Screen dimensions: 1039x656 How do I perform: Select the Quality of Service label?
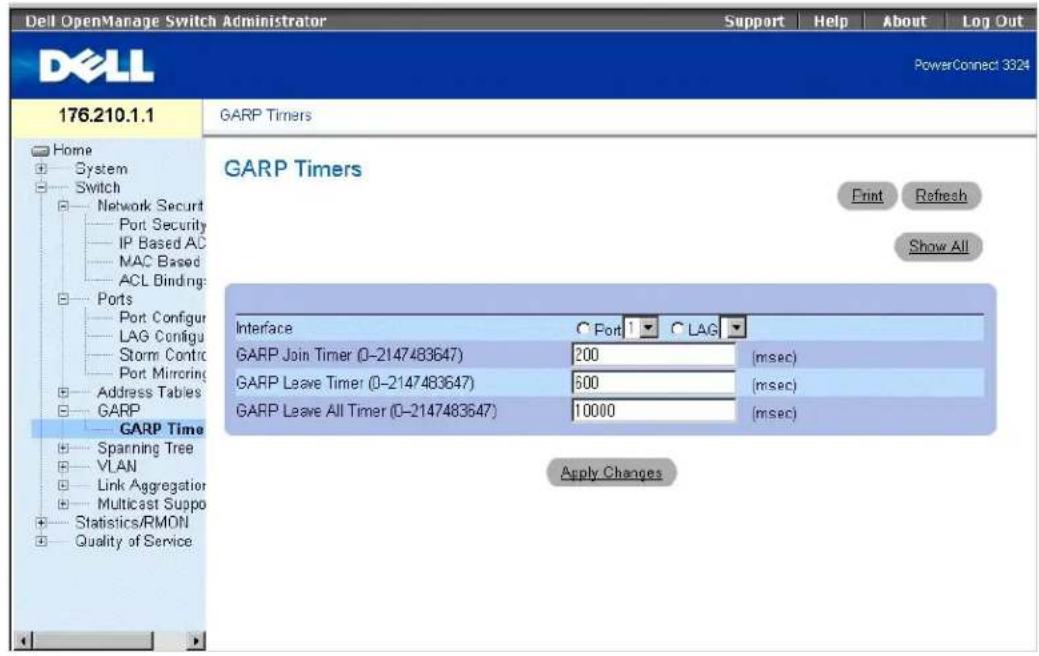tap(133, 541)
